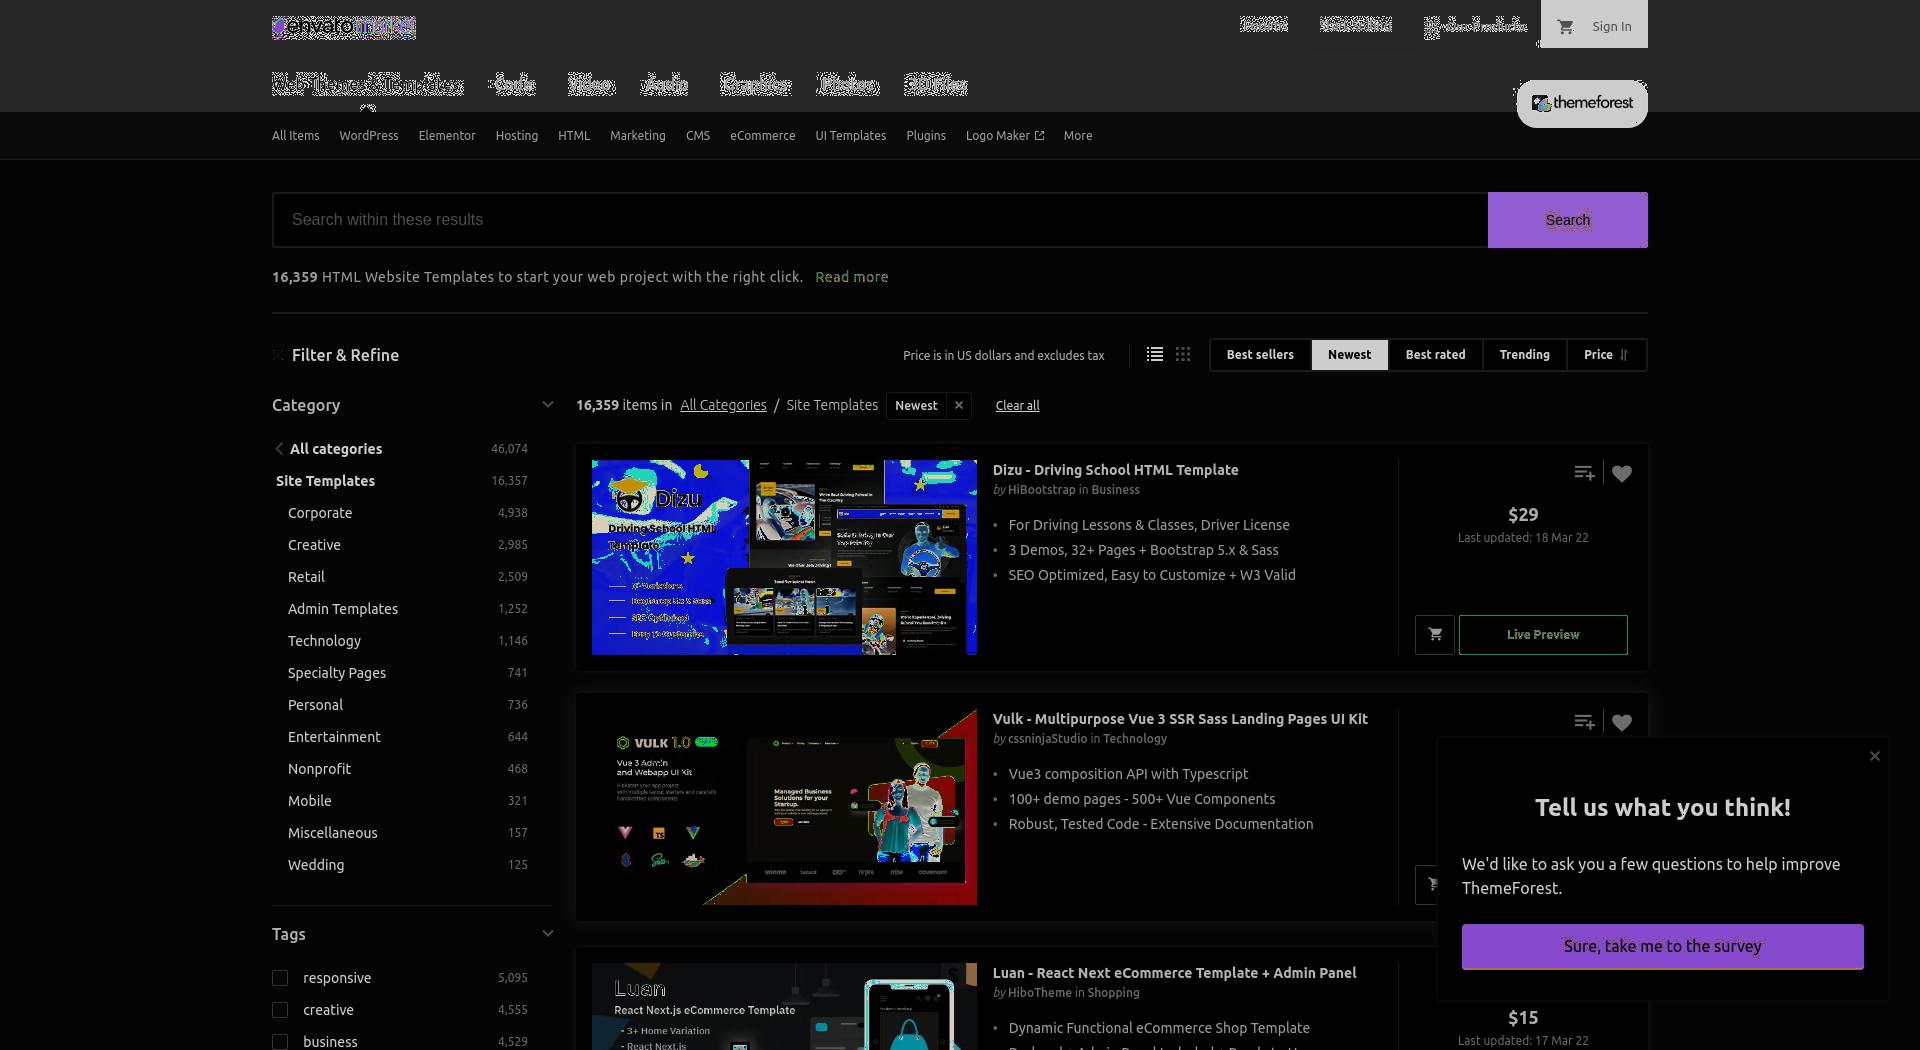
Task: Open author cssninjaStudio profile link
Action: pyautogui.click(x=1047, y=739)
